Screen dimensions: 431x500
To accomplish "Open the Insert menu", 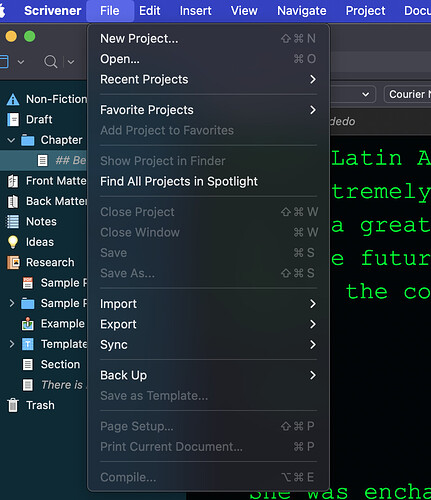I will (x=196, y=11).
